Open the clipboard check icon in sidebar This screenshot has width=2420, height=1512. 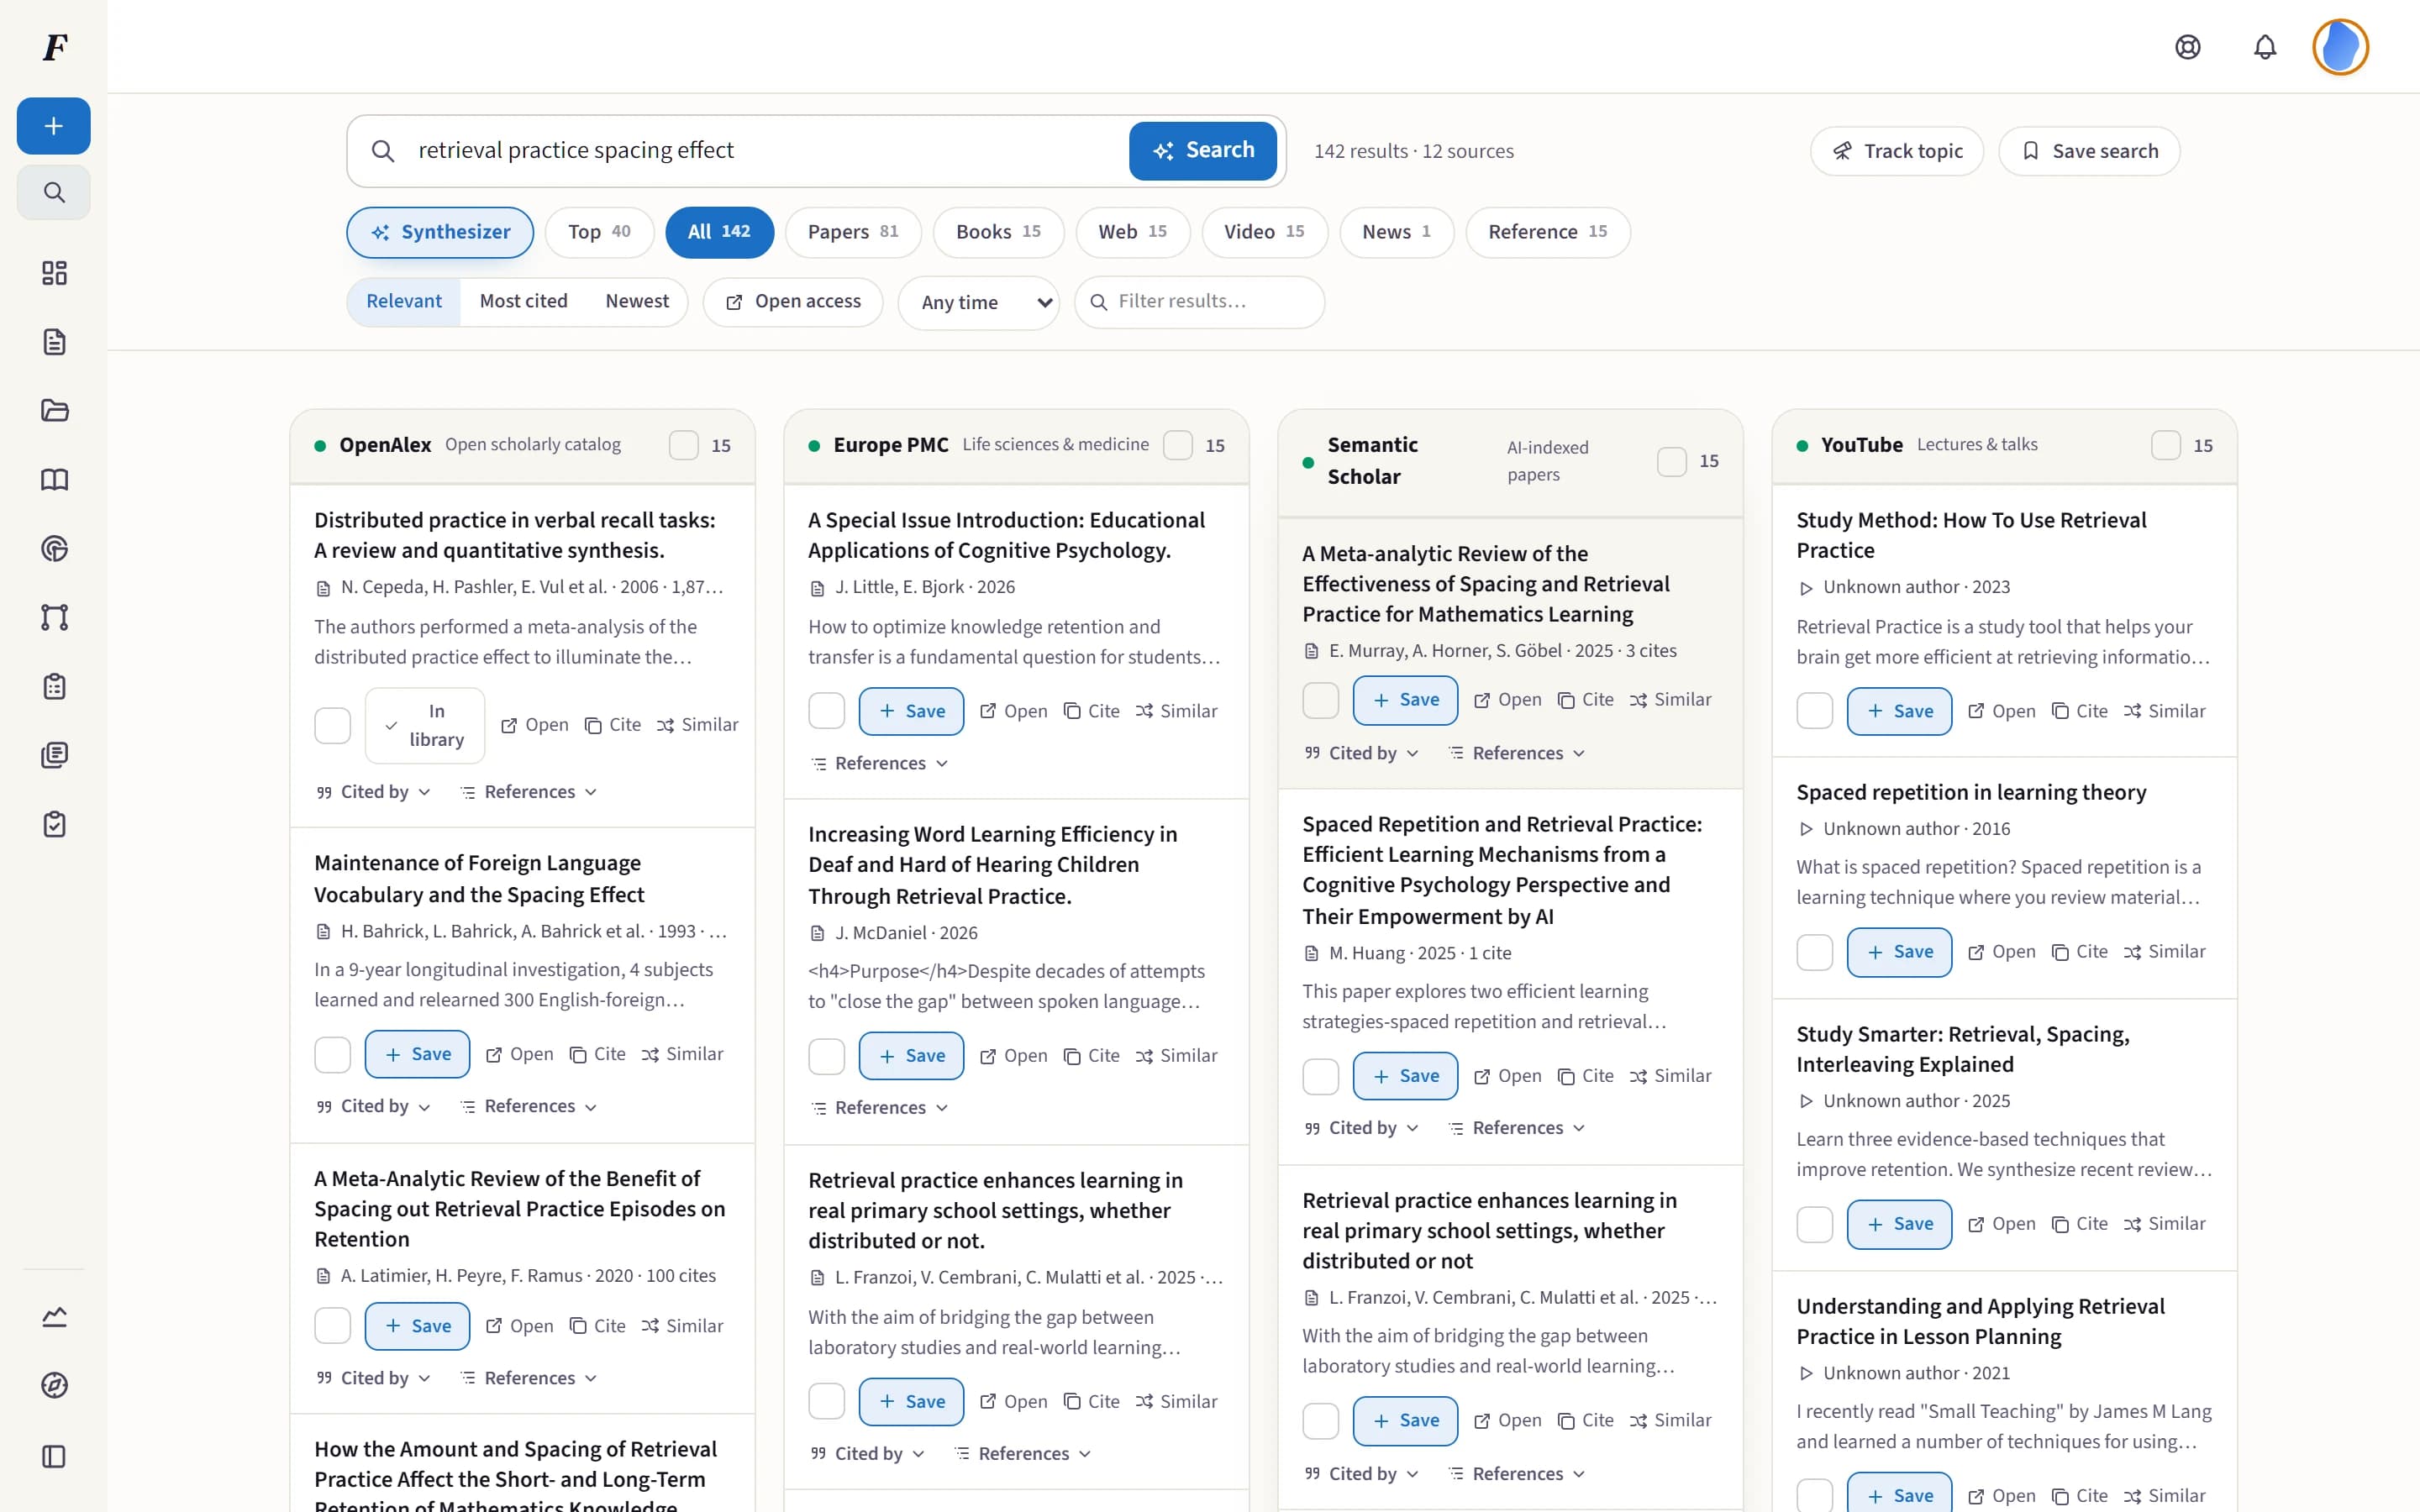(x=54, y=824)
